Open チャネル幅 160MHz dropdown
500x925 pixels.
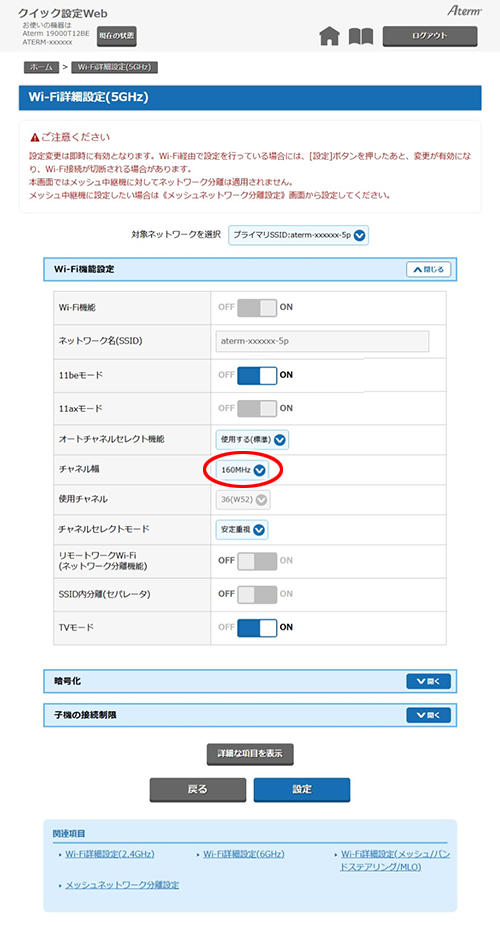point(242,470)
